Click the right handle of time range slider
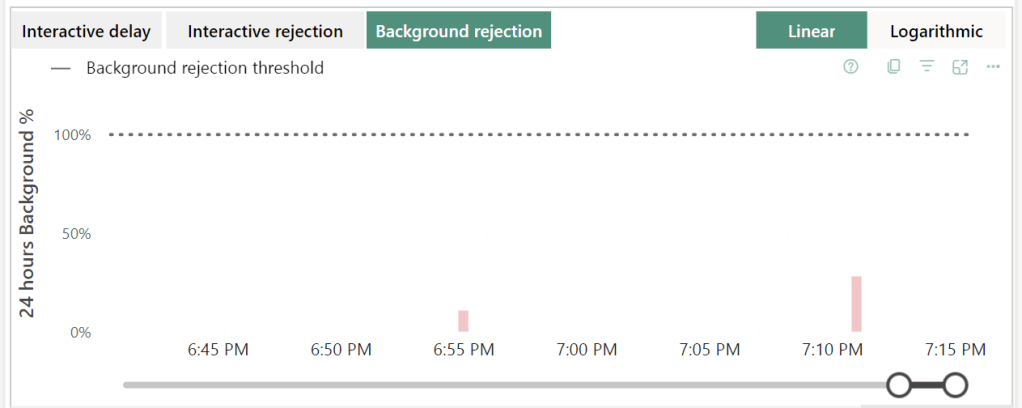This screenshot has width=1022, height=408. 955,384
